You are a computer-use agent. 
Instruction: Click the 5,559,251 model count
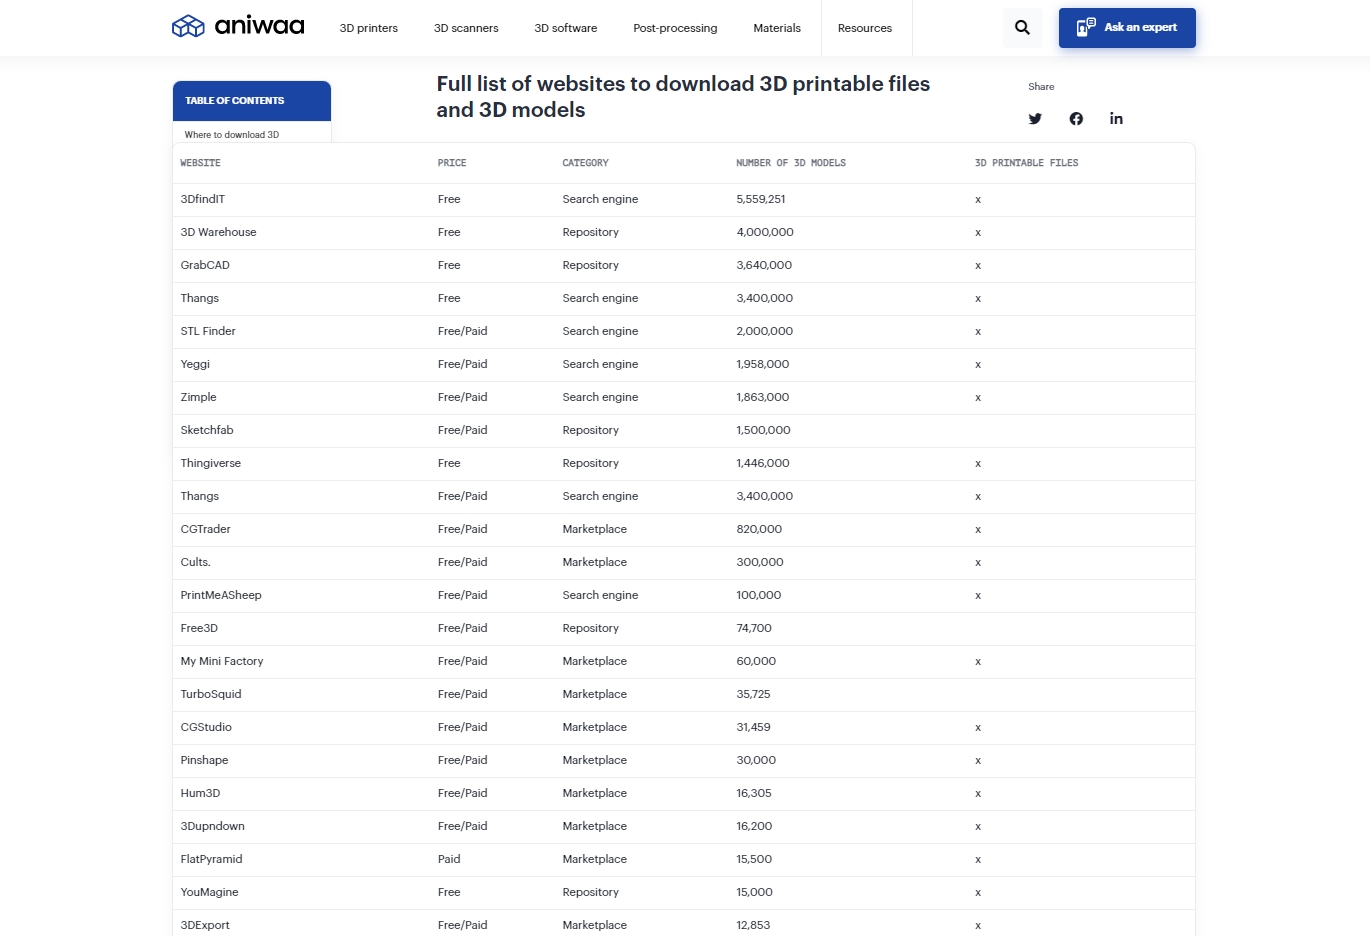(x=761, y=199)
